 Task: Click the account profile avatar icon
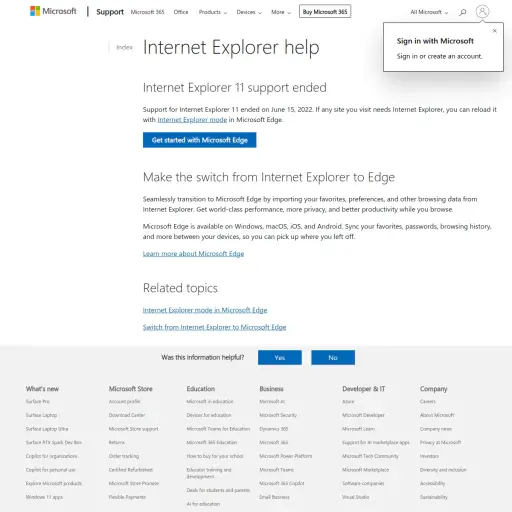coord(482,12)
